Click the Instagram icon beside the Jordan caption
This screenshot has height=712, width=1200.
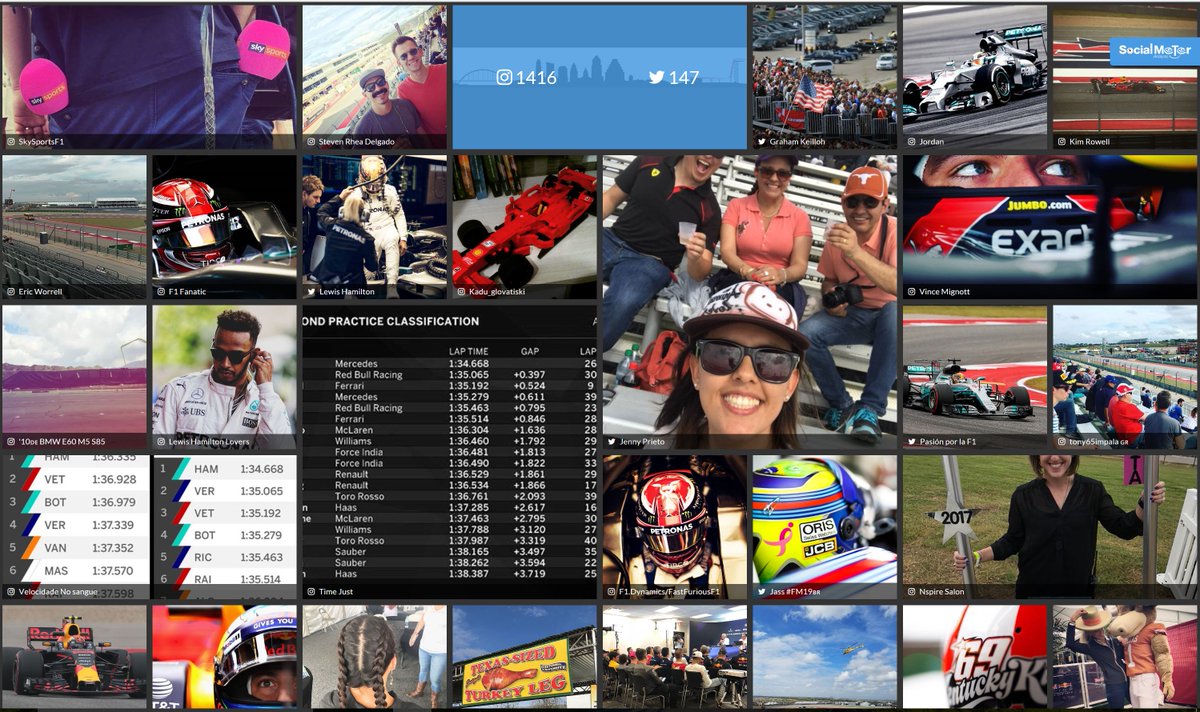tap(911, 142)
